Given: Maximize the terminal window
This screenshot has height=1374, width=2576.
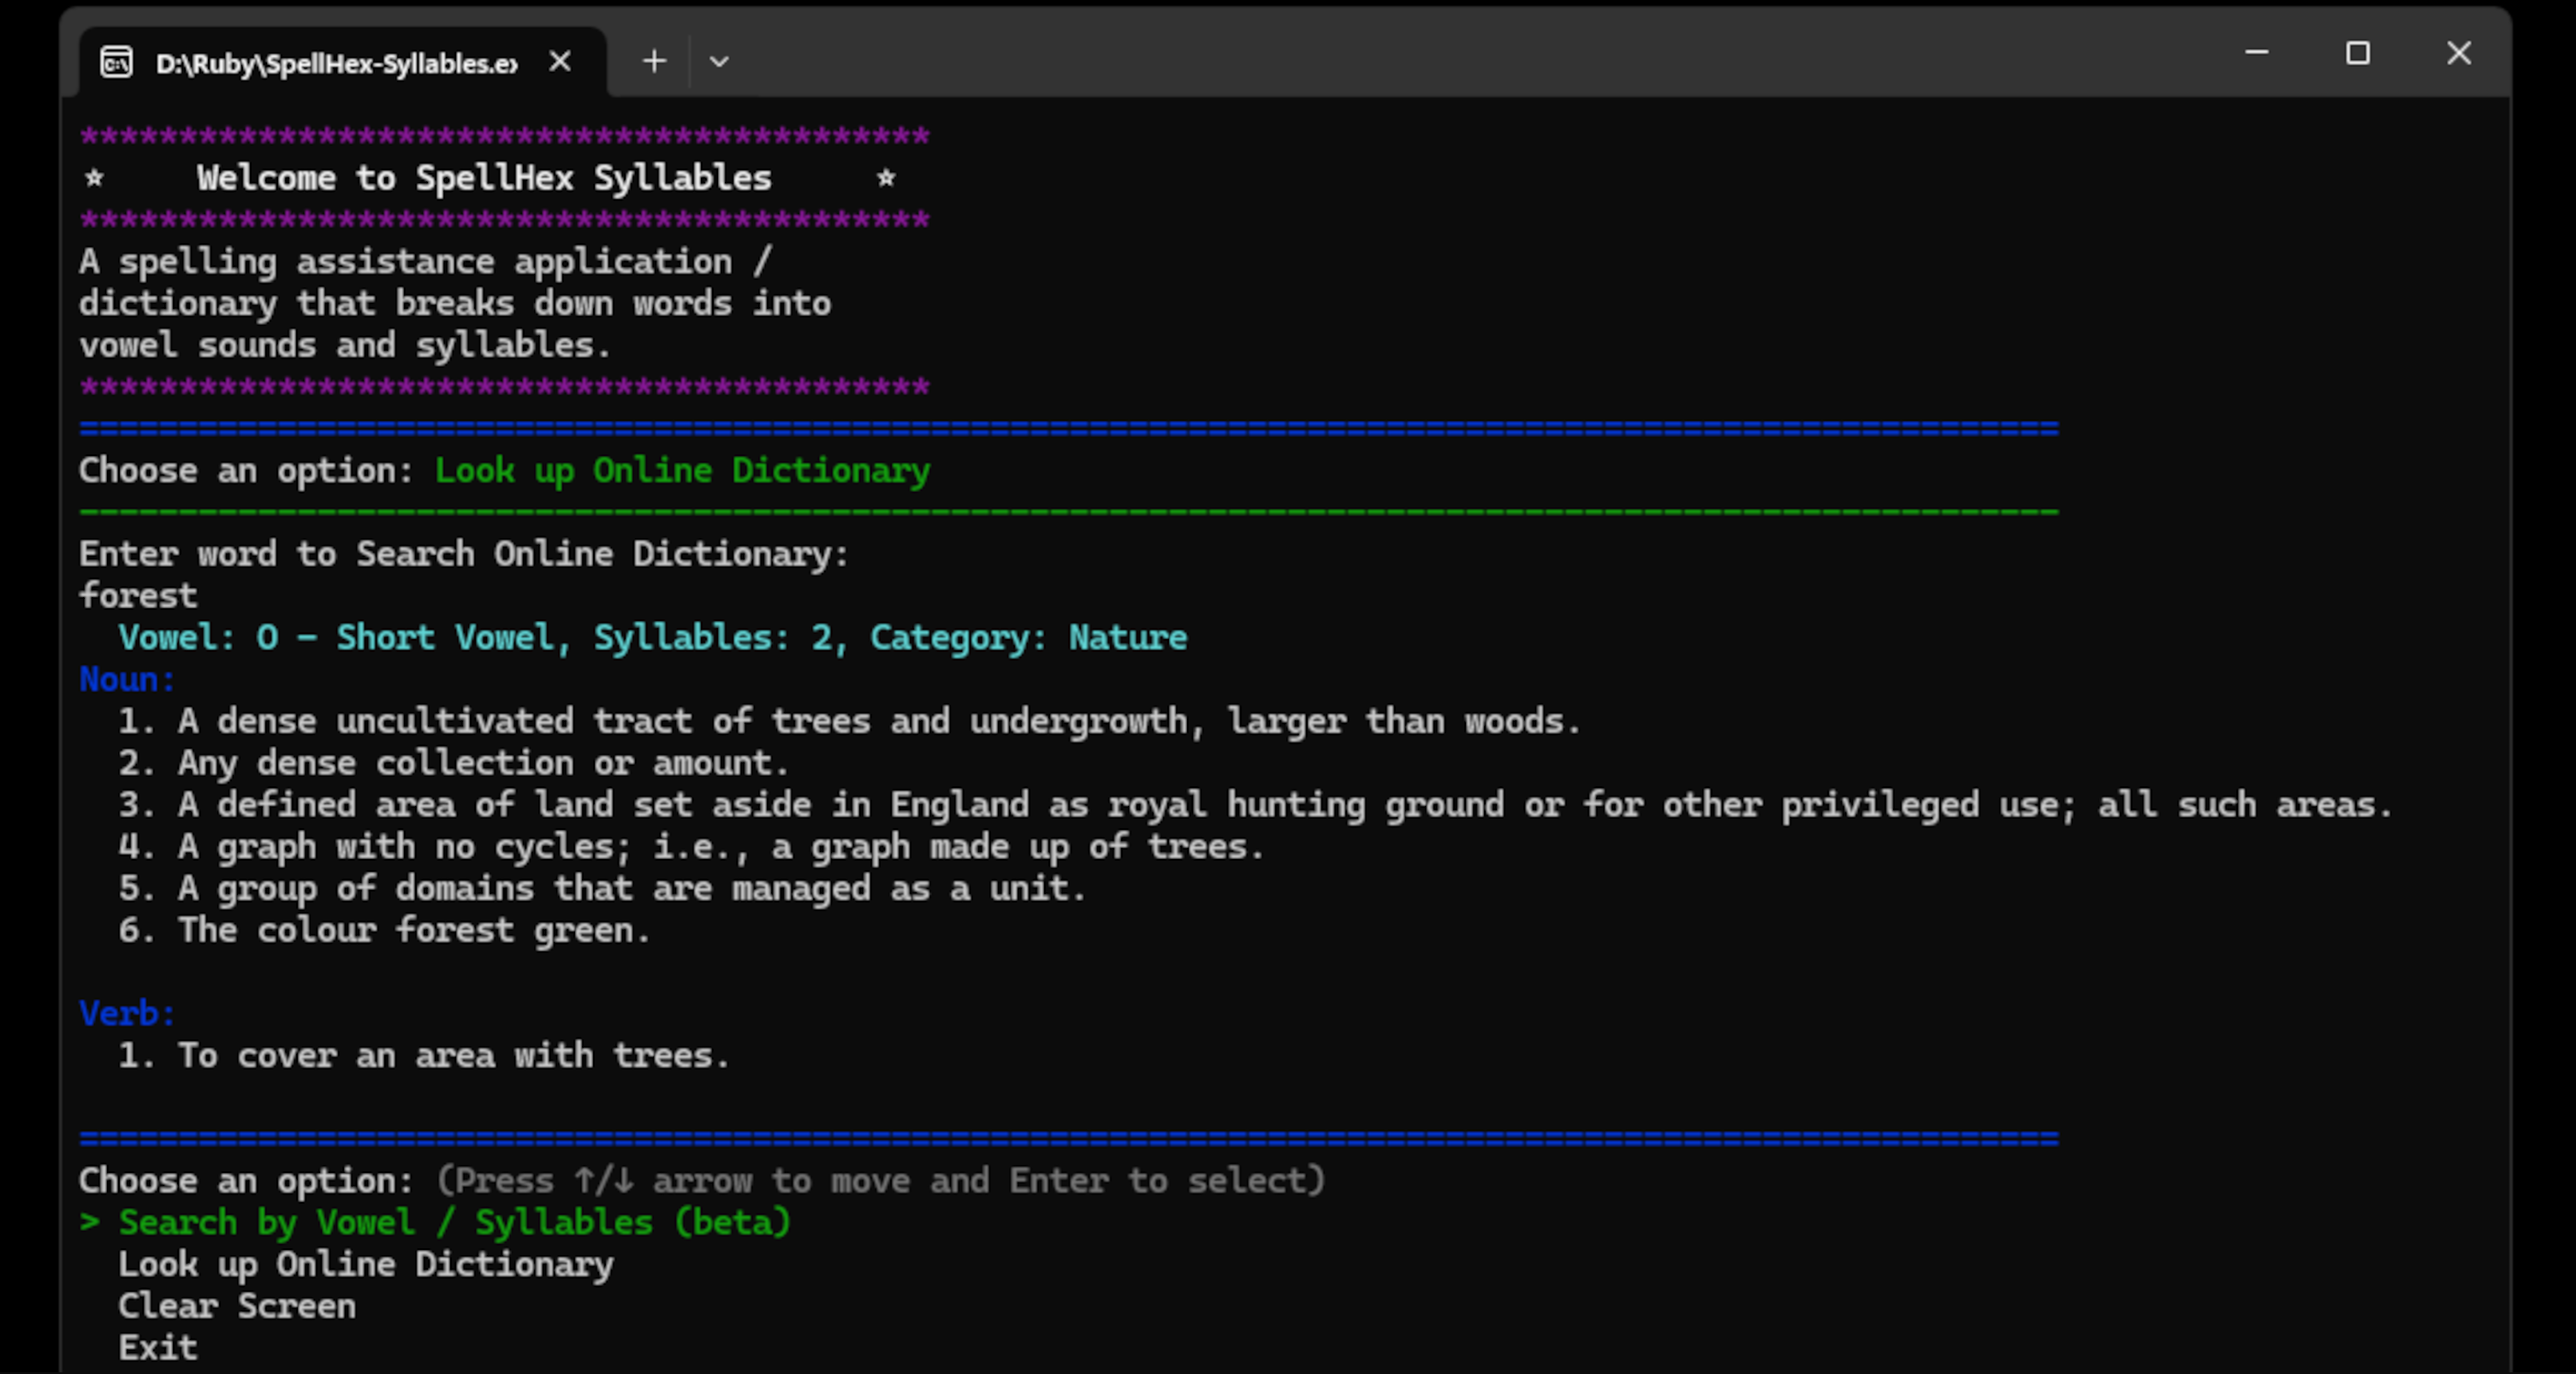Looking at the screenshot, I should tap(2357, 52).
